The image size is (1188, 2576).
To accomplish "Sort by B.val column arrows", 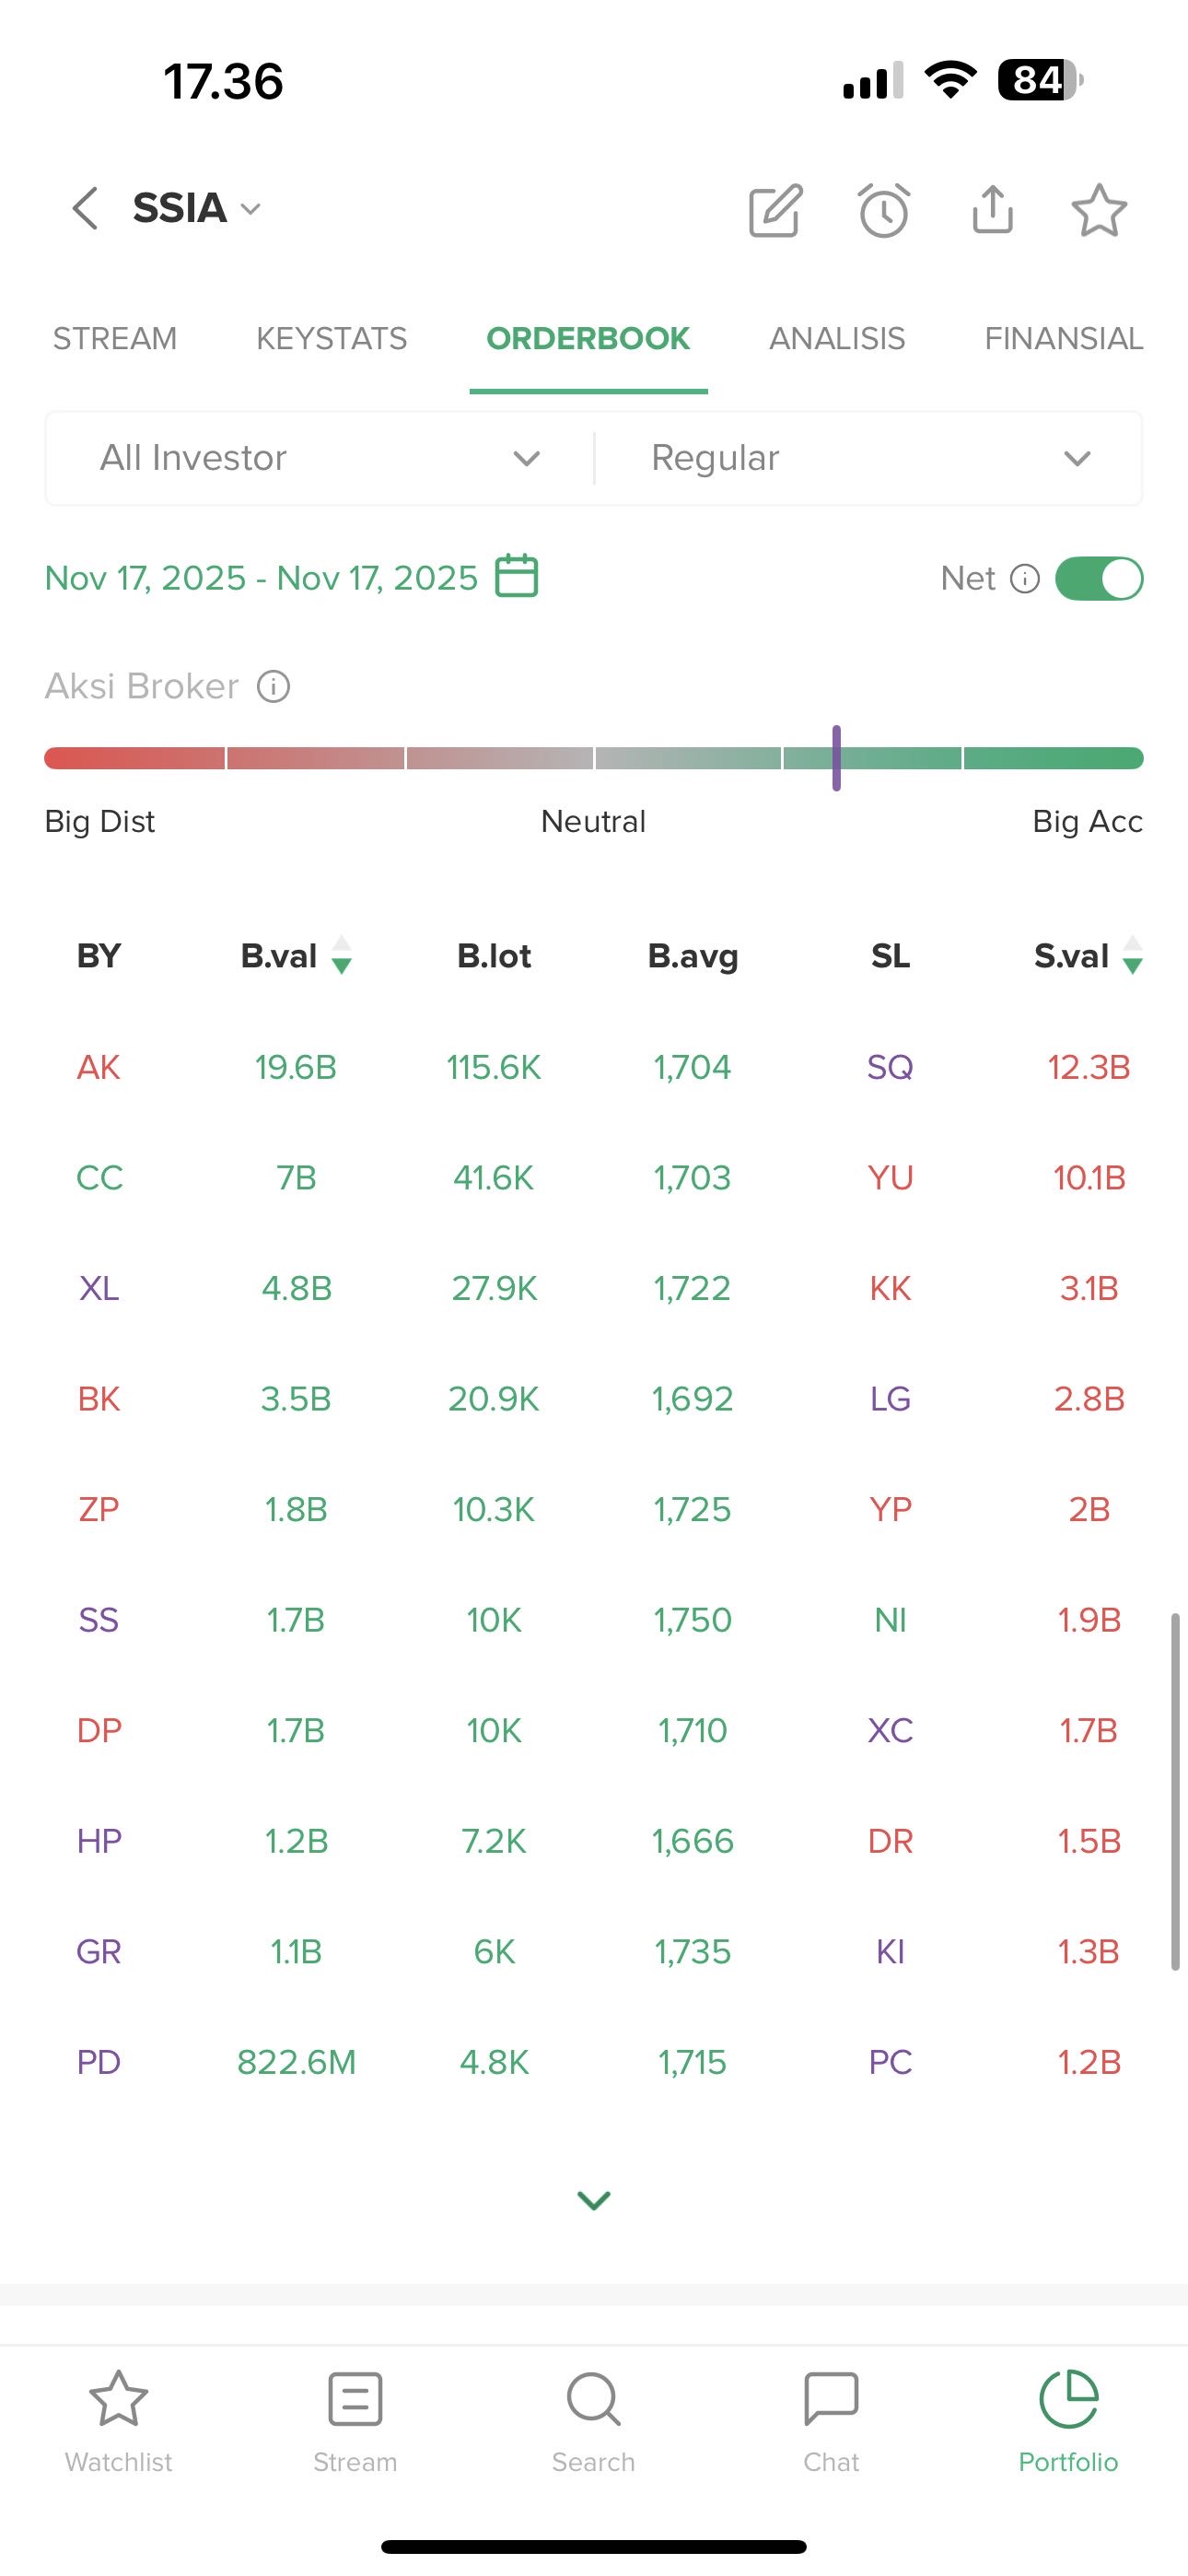I will click(341, 956).
